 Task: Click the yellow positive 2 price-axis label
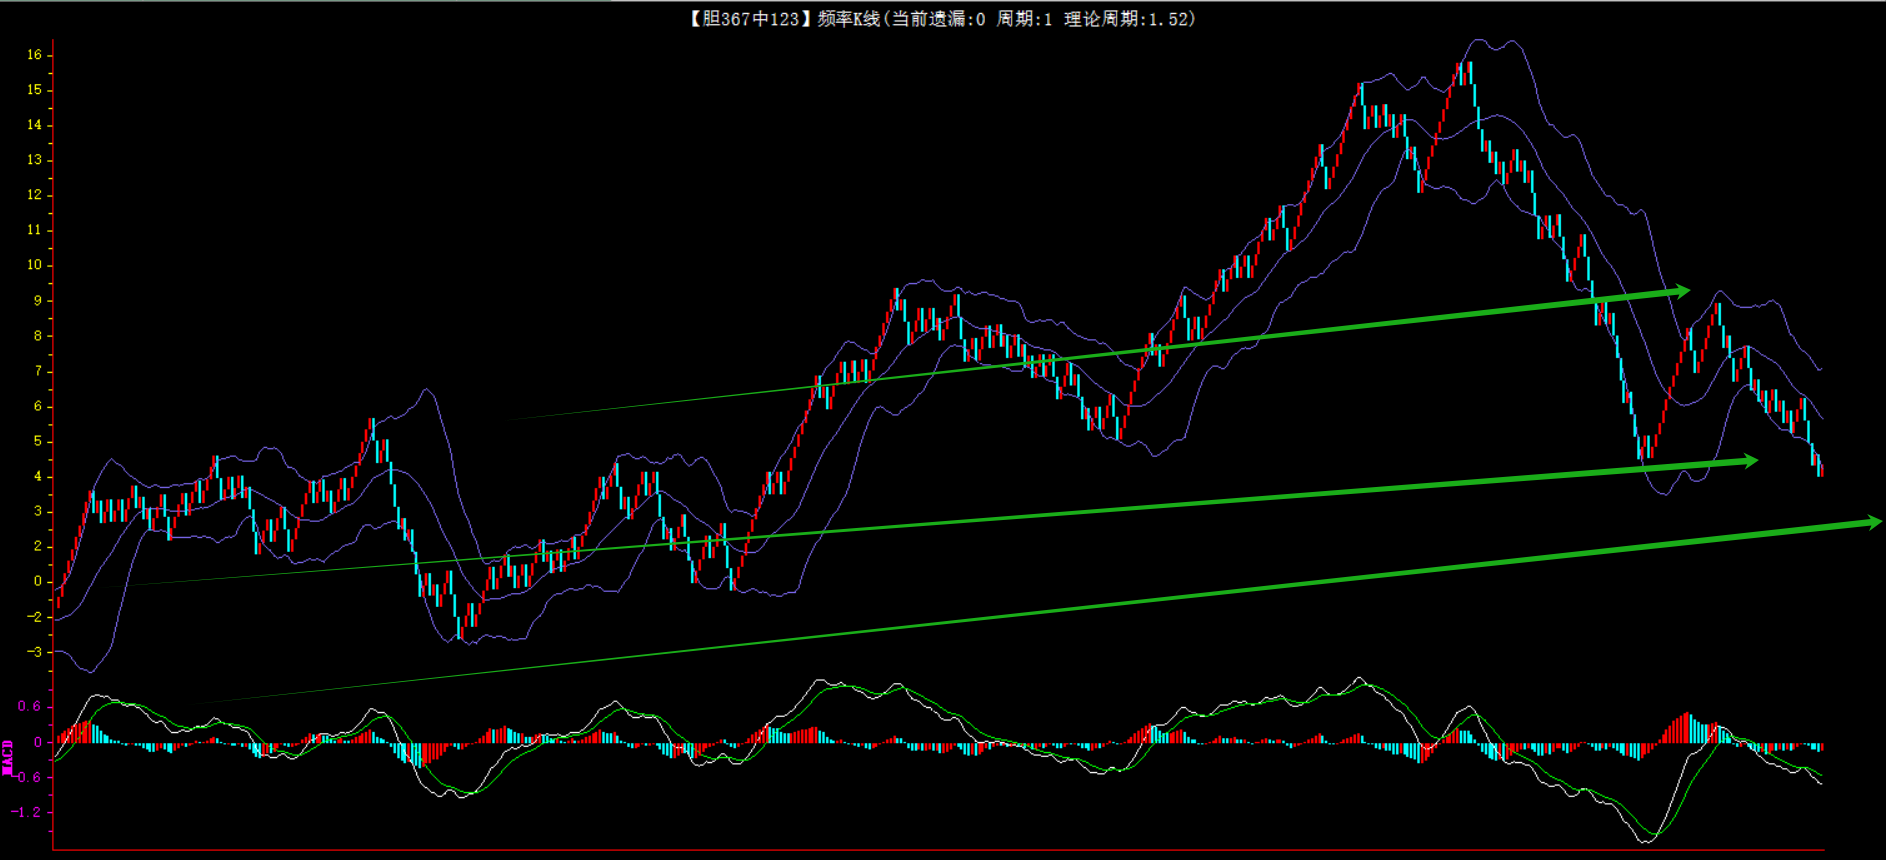pos(38,546)
